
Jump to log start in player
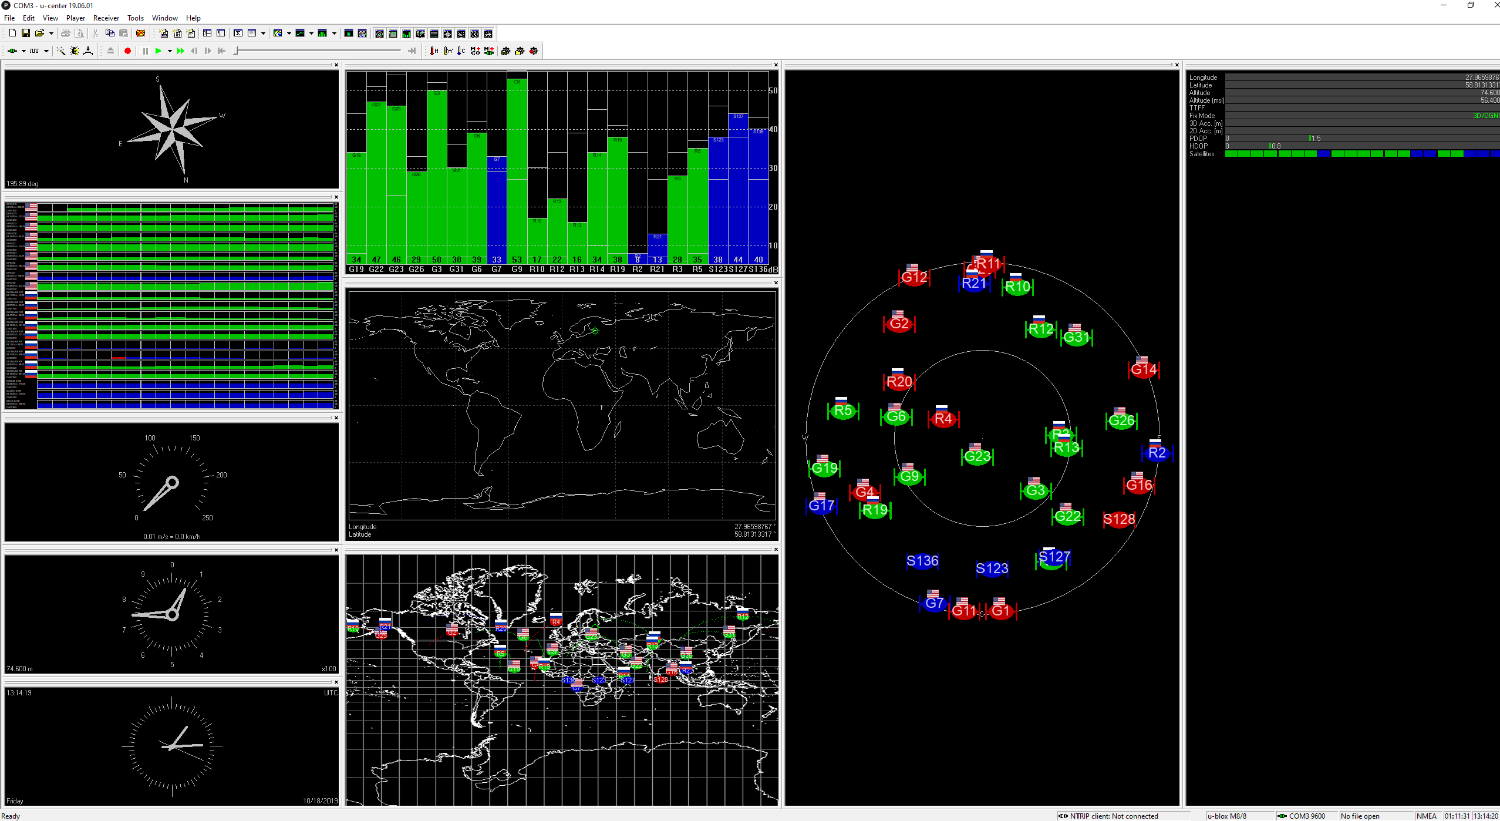tap(222, 51)
